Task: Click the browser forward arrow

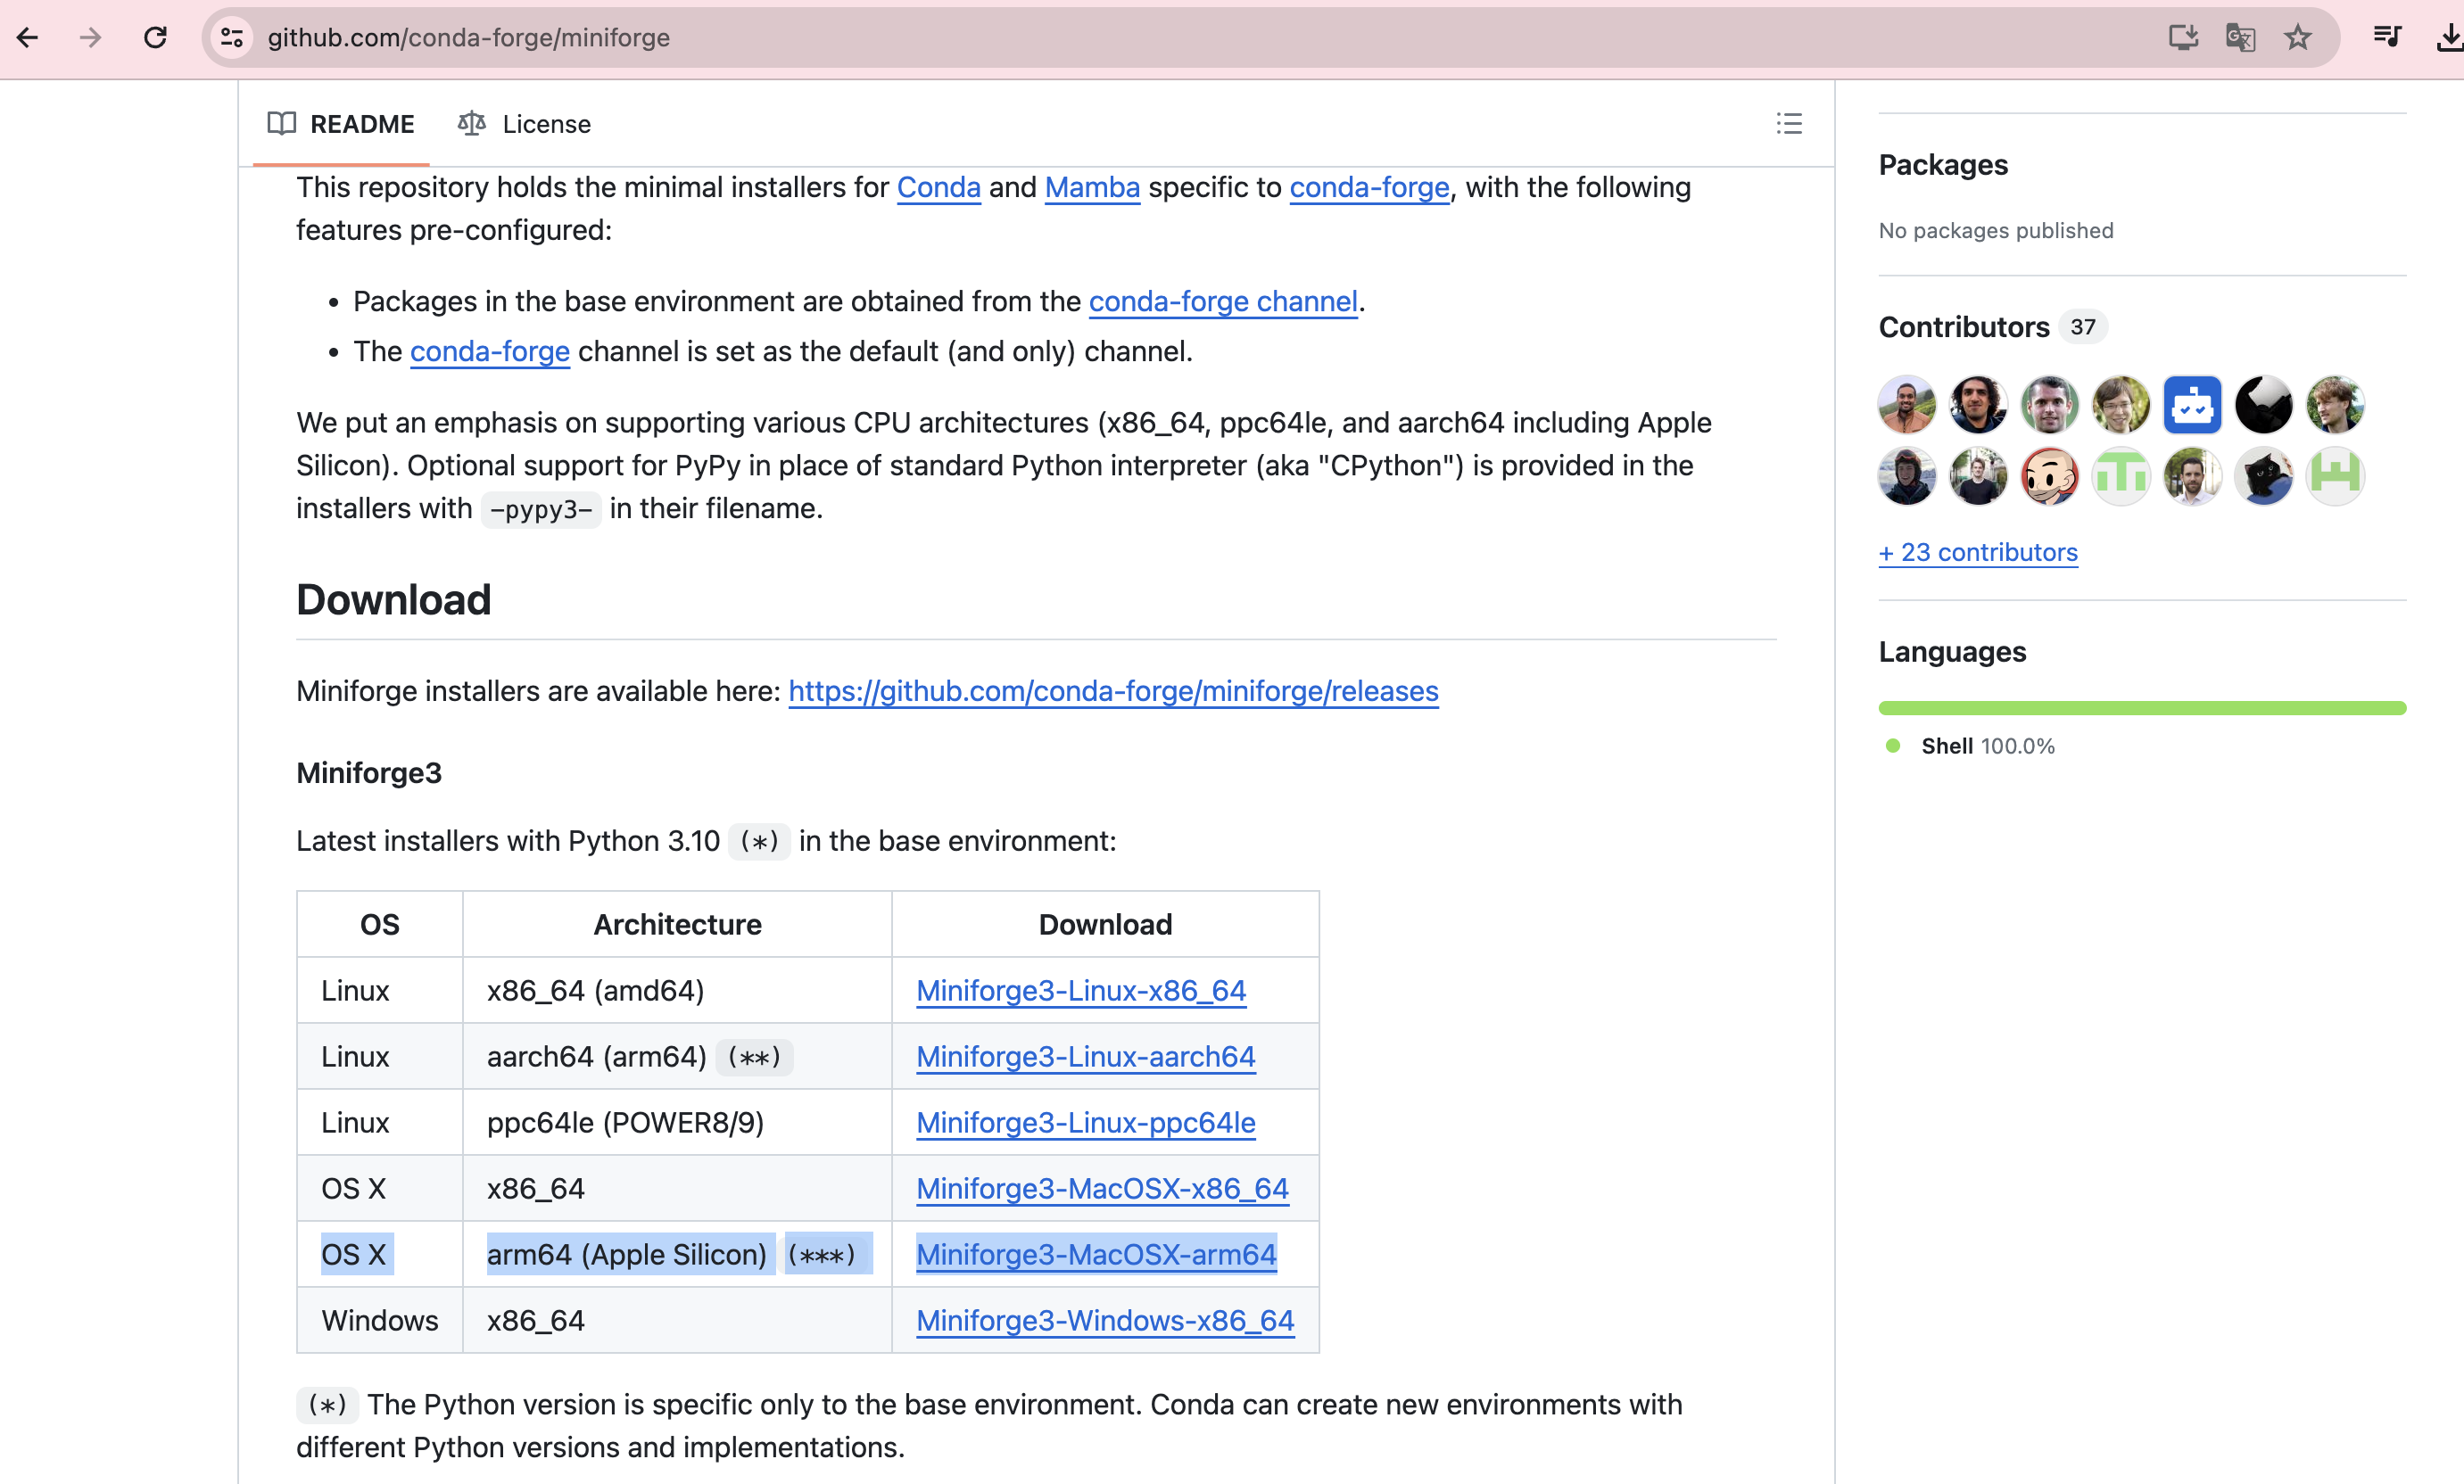Action: coord(91,38)
